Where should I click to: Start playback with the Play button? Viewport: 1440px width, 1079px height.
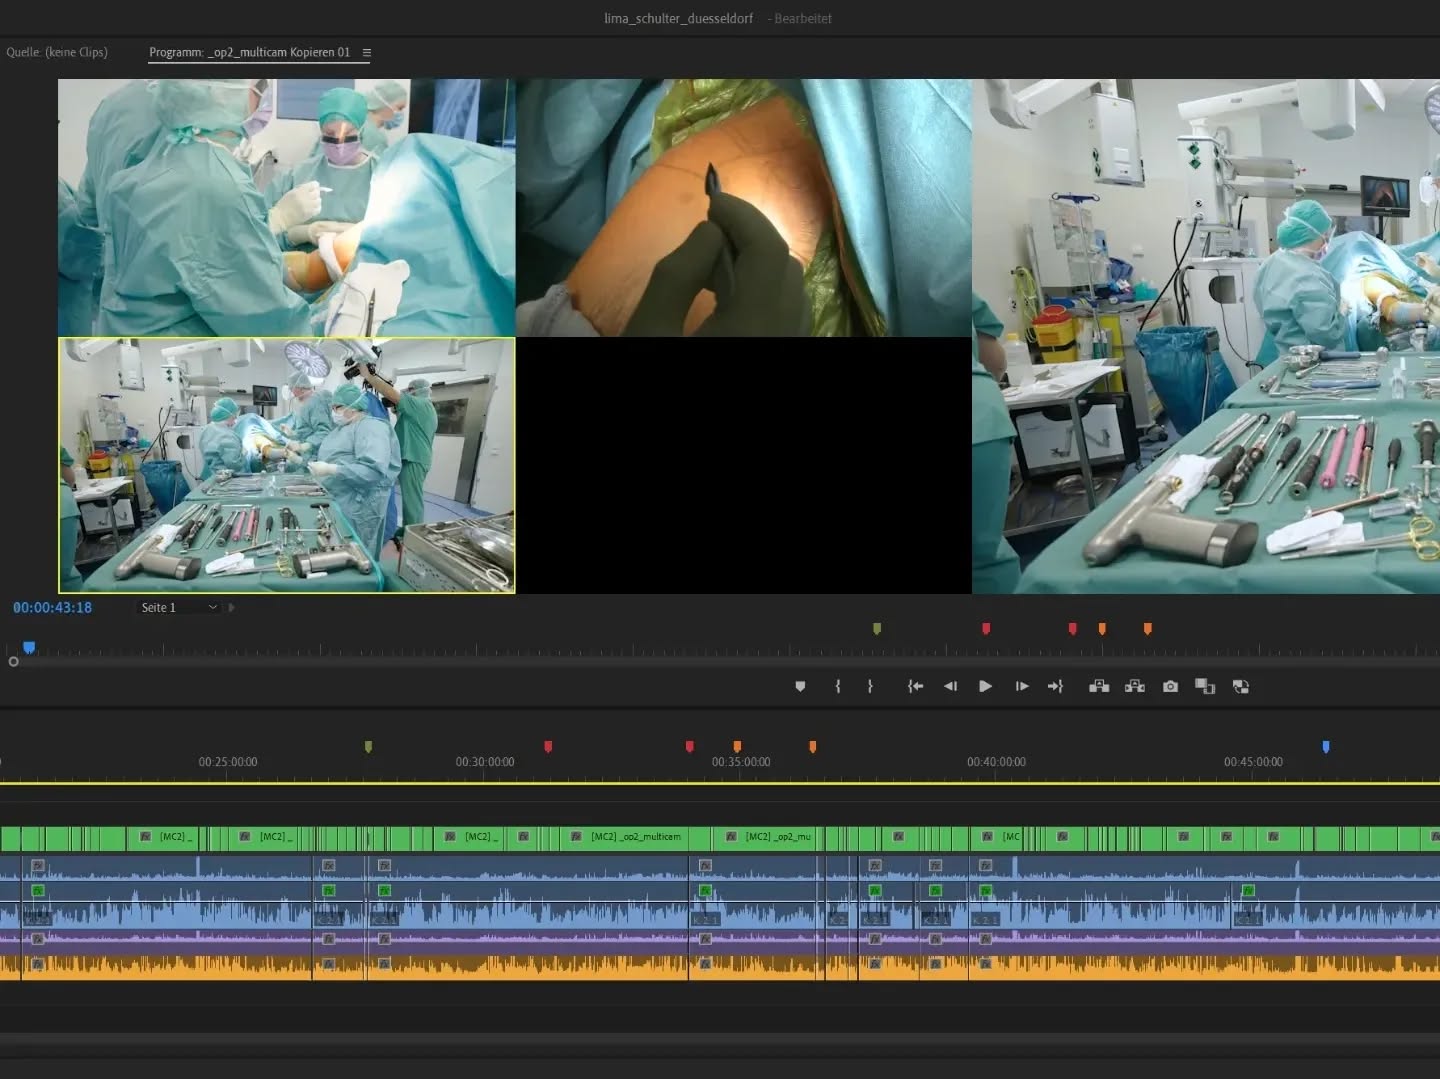tap(985, 686)
